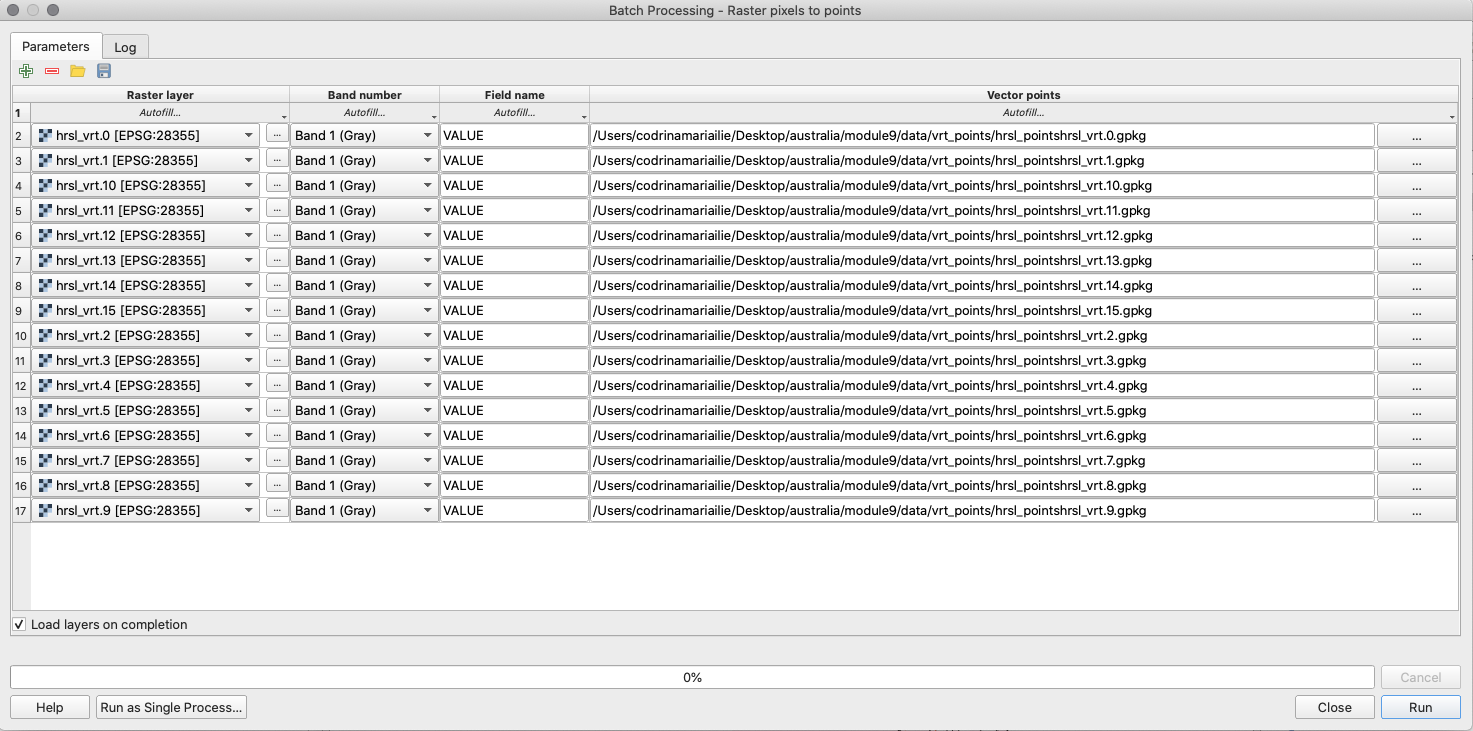
Task: Click the Raster layer column header
Action: pos(160,95)
